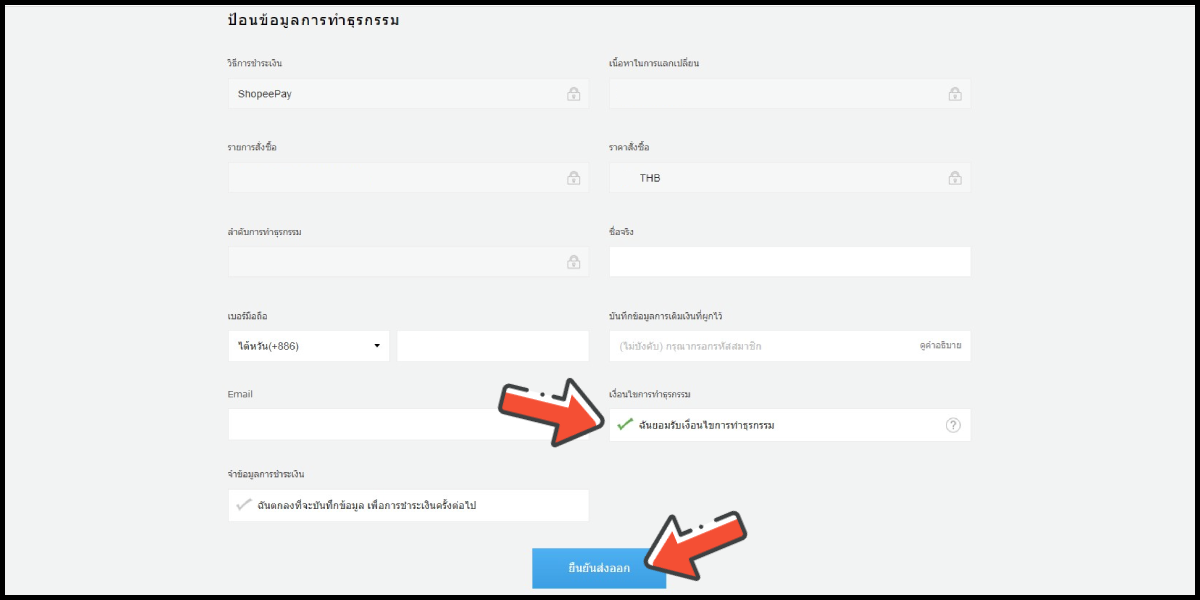This screenshot has height=600, width=1200.
Task: Focus the Email input field
Action: pyautogui.click(x=408, y=424)
